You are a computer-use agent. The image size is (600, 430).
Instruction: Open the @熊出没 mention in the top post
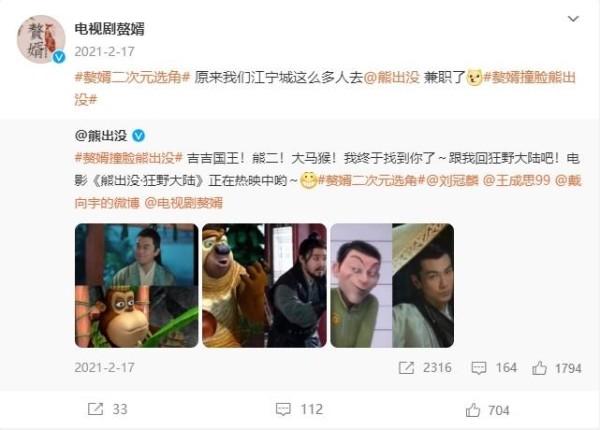pyautogui.click(x=391, y=78)
